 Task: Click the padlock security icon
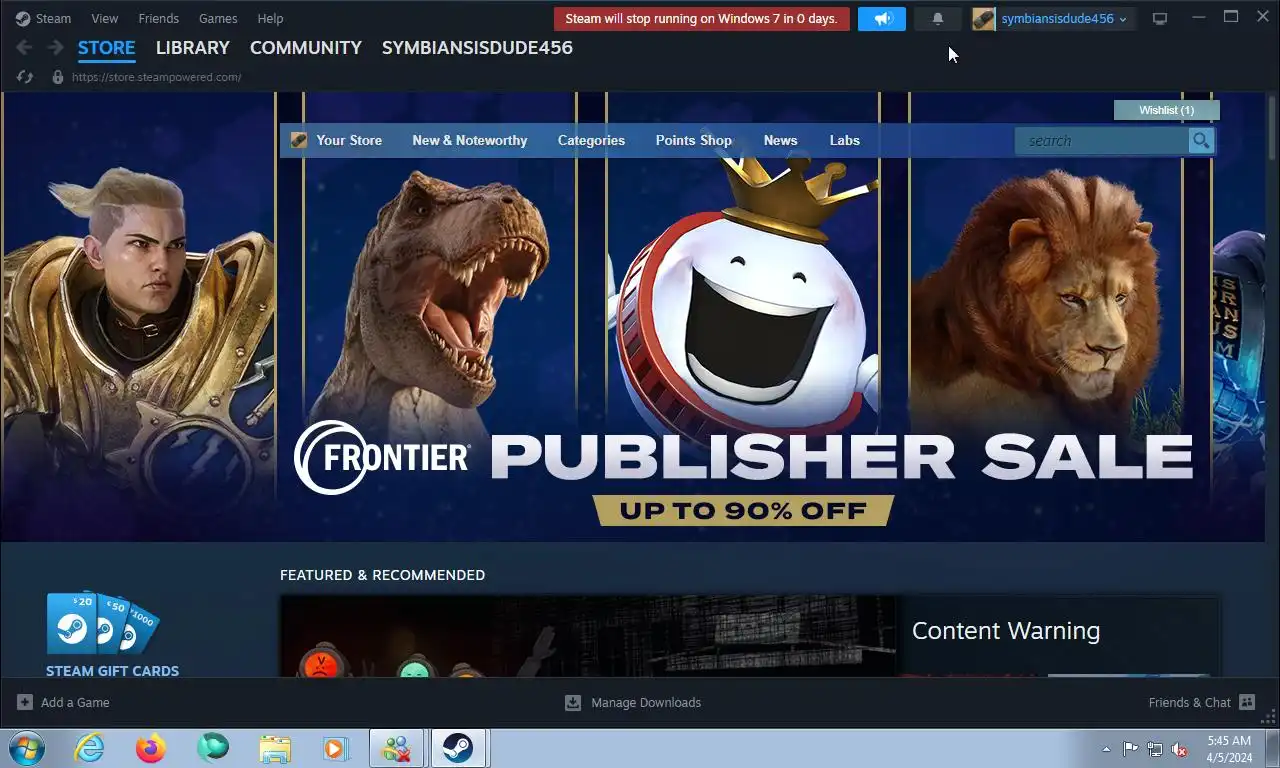[57, 77]
